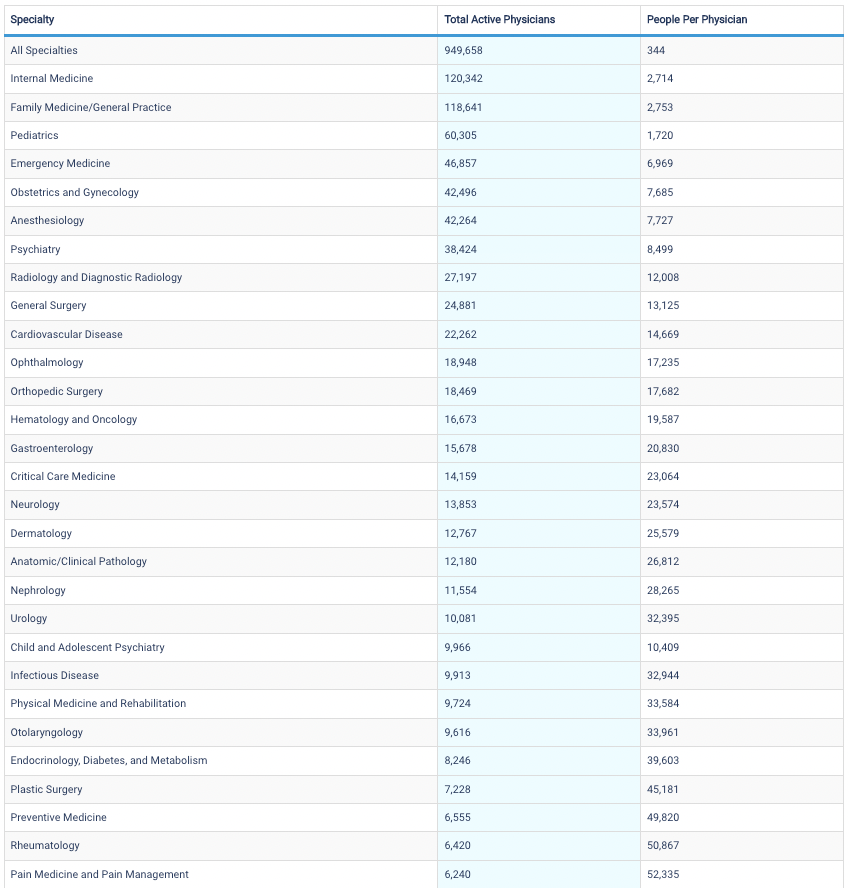Click the Obstetrics and Gynecology cell

pyautogui.click(x=75, y=192)
